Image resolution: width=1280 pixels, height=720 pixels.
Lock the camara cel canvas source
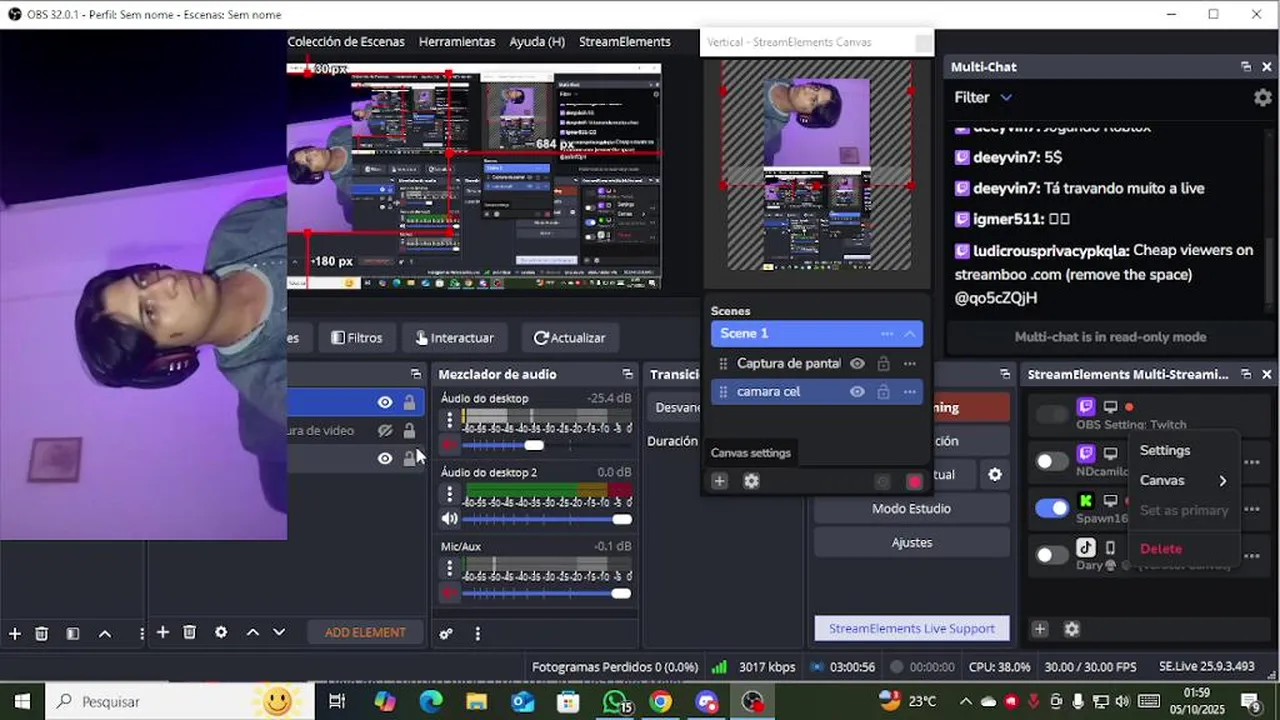click(883, 392)
